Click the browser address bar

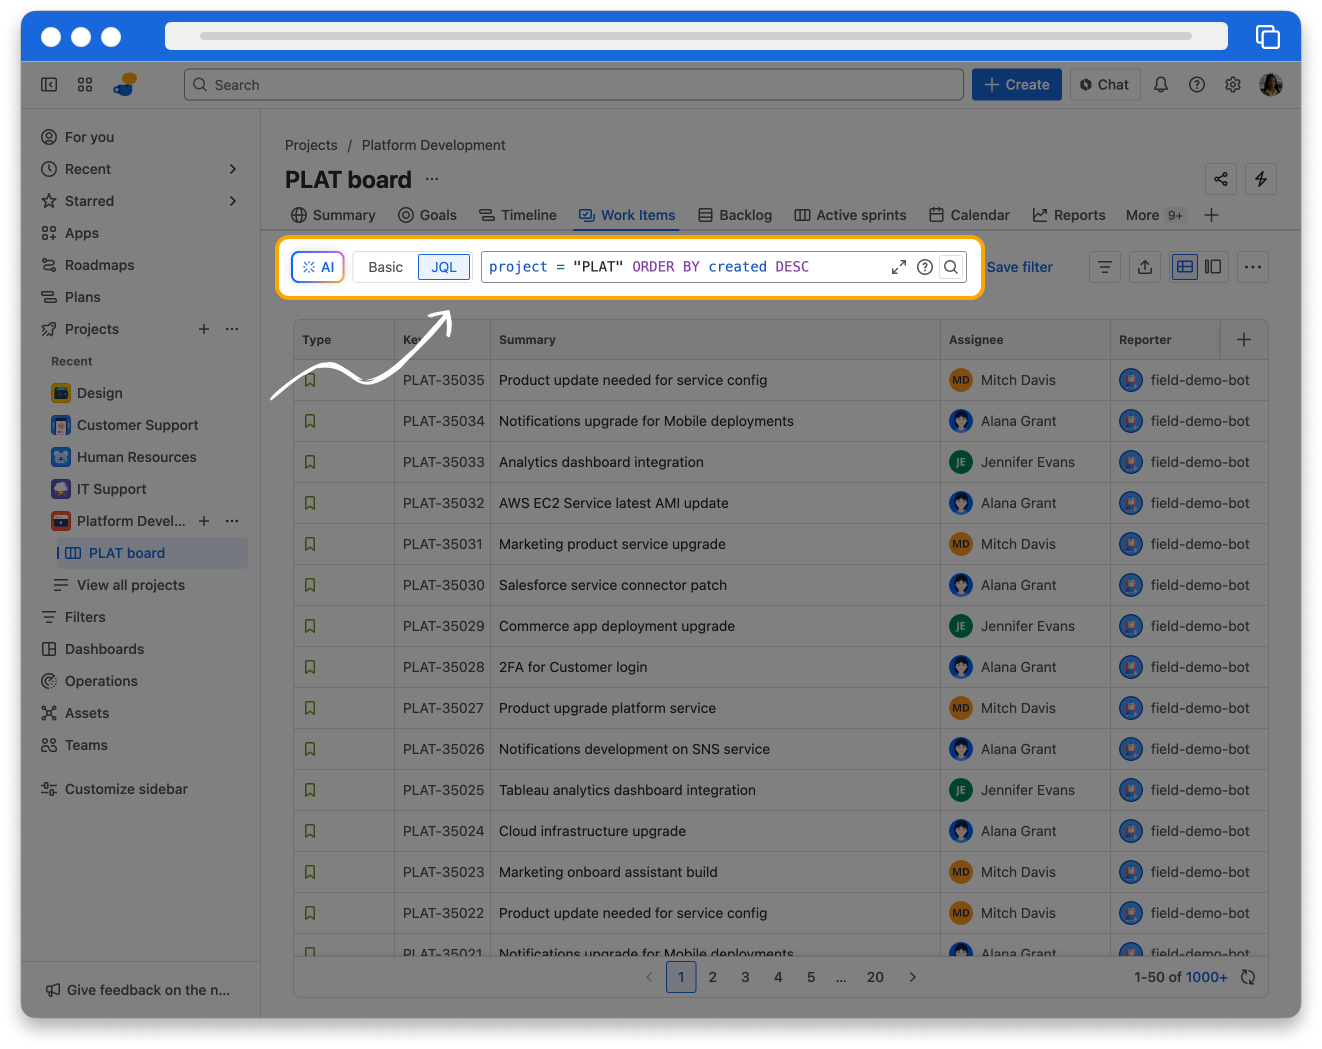coord(696,36)
